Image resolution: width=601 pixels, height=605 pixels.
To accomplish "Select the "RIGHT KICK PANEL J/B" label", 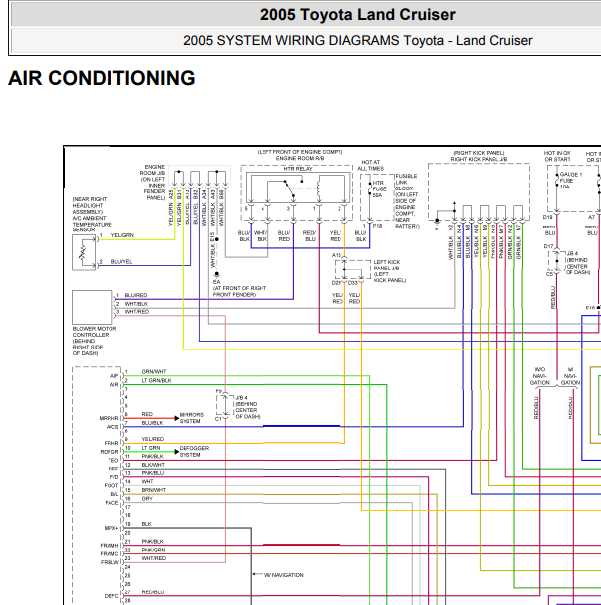I will 479,159.
